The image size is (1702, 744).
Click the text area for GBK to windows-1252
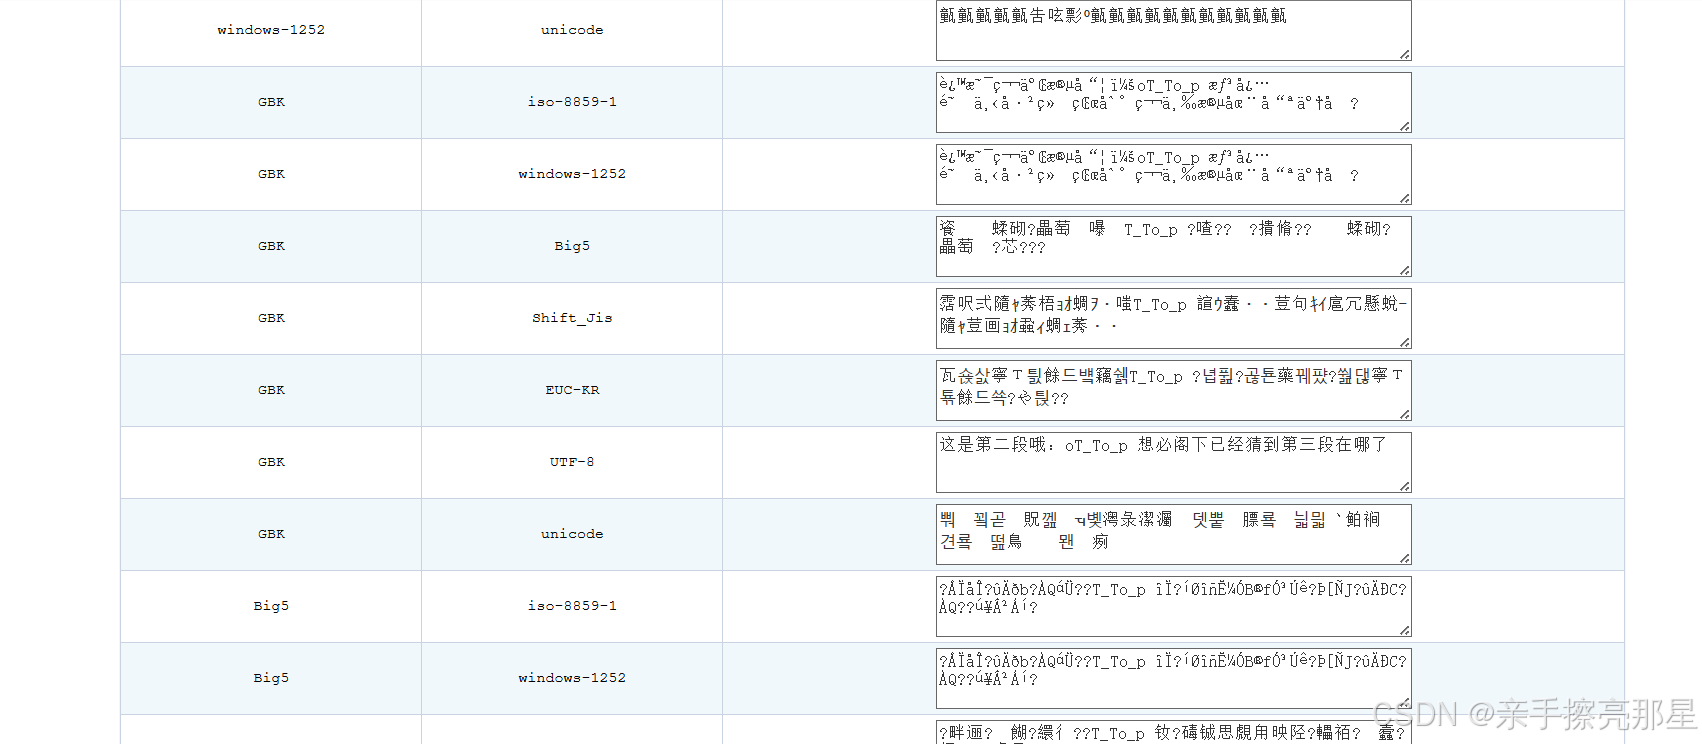[1173, 174]
